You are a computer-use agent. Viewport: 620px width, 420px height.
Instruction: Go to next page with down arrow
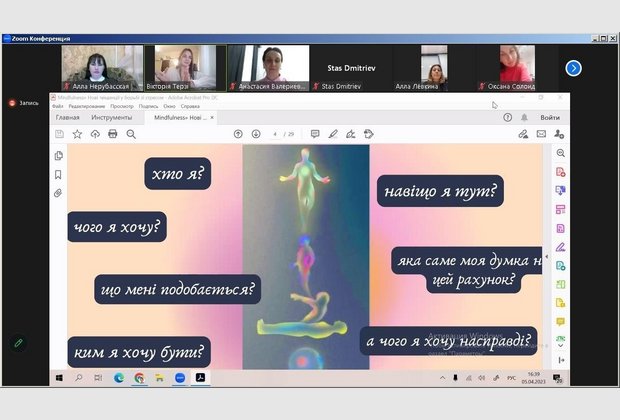coord(256,134)
